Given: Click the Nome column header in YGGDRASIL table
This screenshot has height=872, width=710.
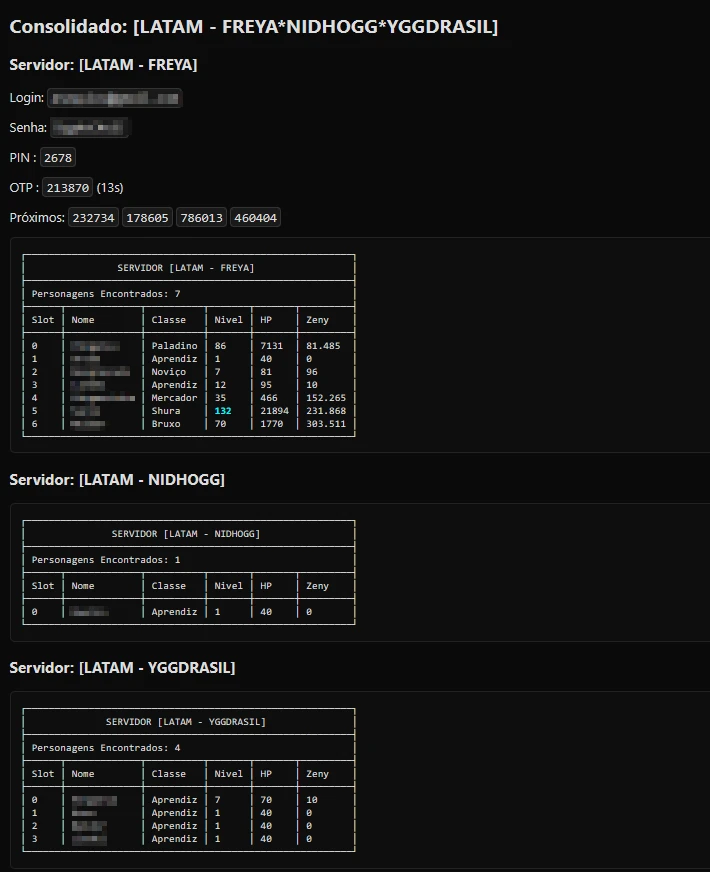Looking at the screenshot, I should click(83, 774).
